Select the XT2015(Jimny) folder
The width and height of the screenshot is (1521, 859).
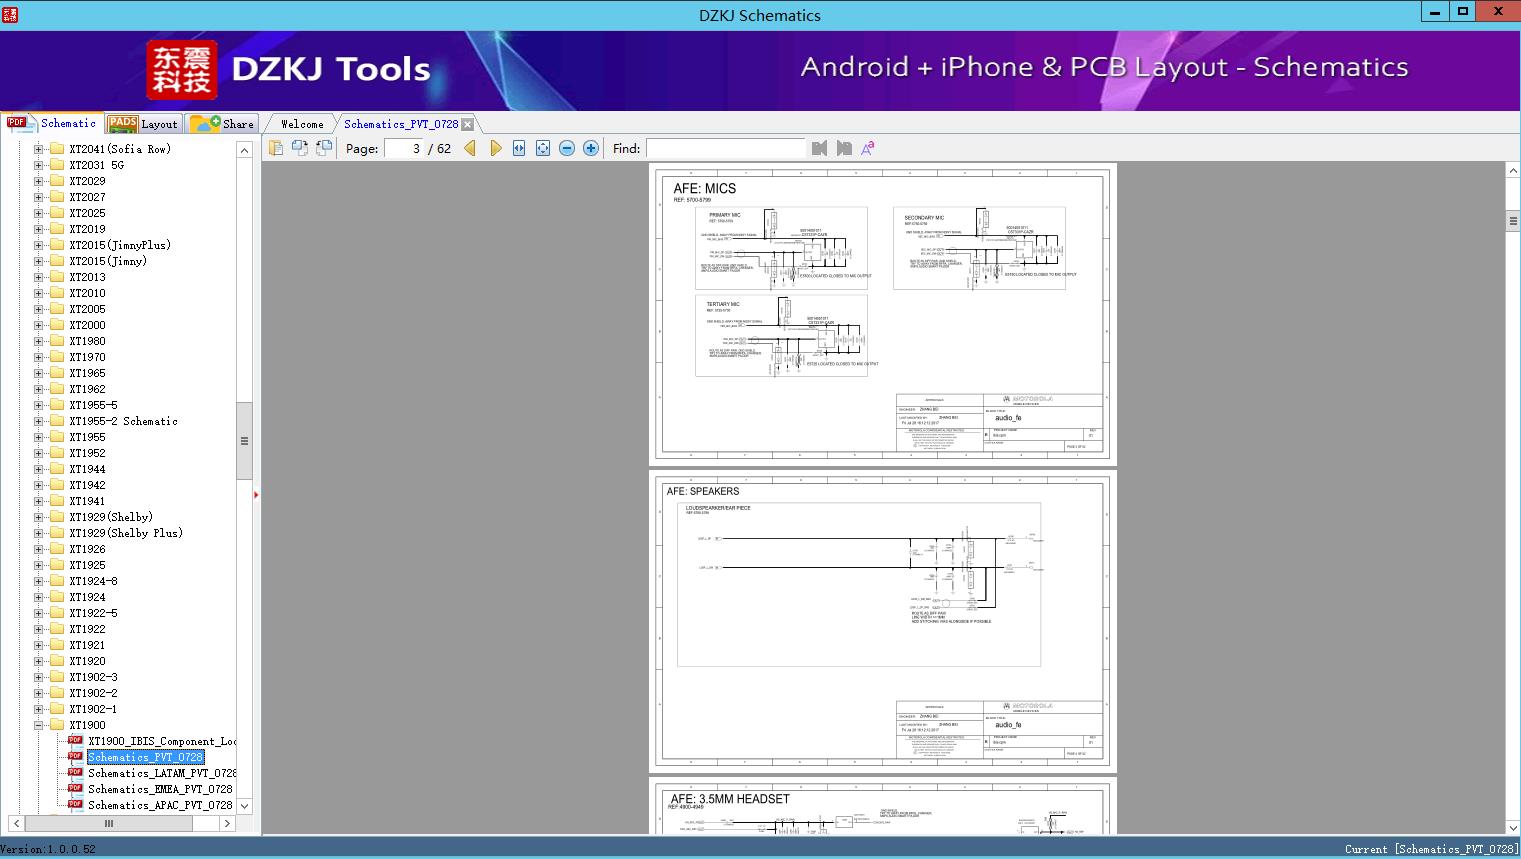coord(108,261)
